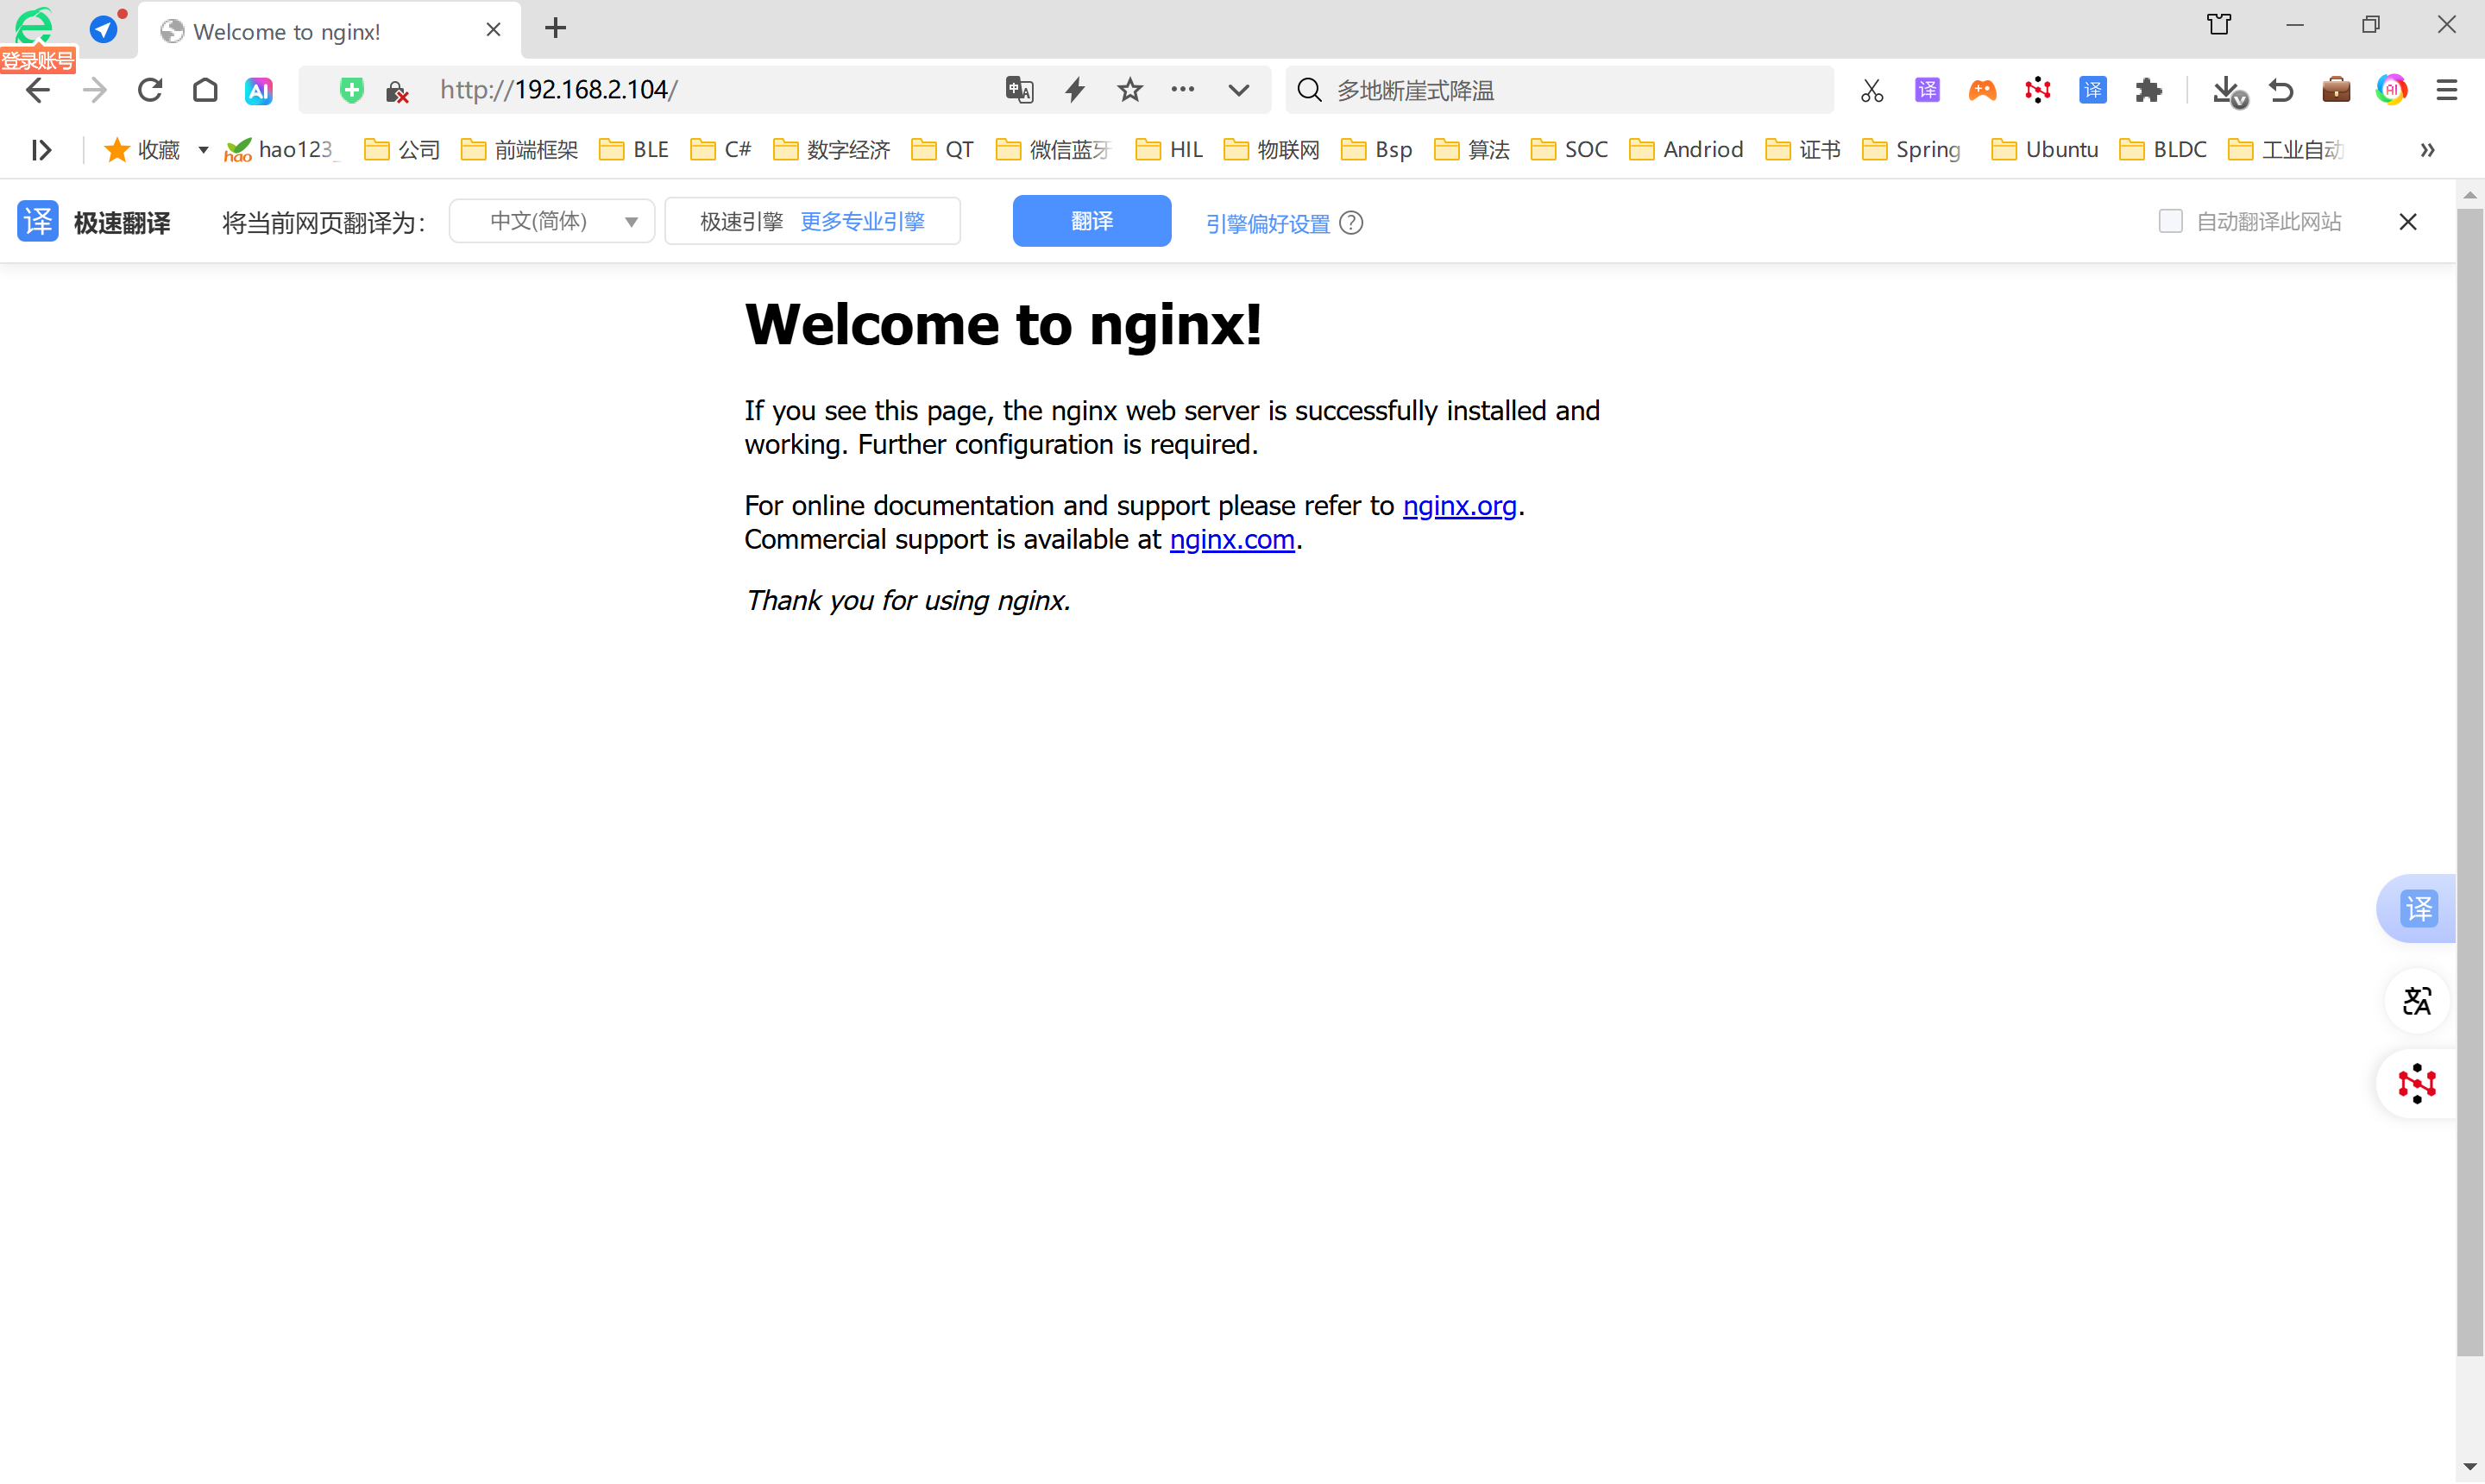Click the translate icon in address bar
Image resolution: width=2485 pixels, height=1484 pixels.
tap(1019, 90)
